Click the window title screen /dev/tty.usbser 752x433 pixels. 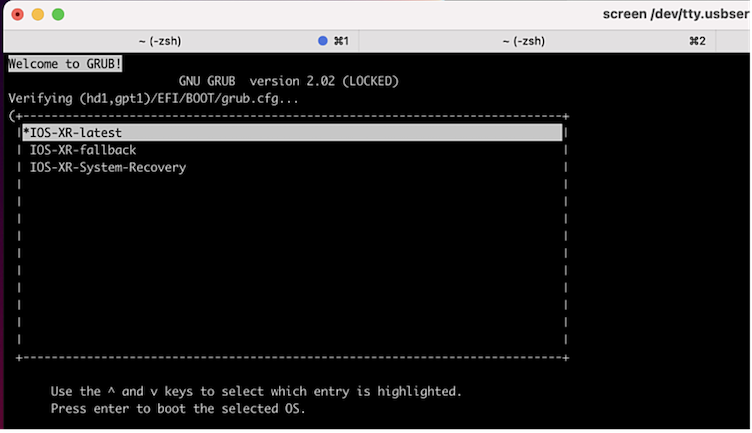click(676, 14)
